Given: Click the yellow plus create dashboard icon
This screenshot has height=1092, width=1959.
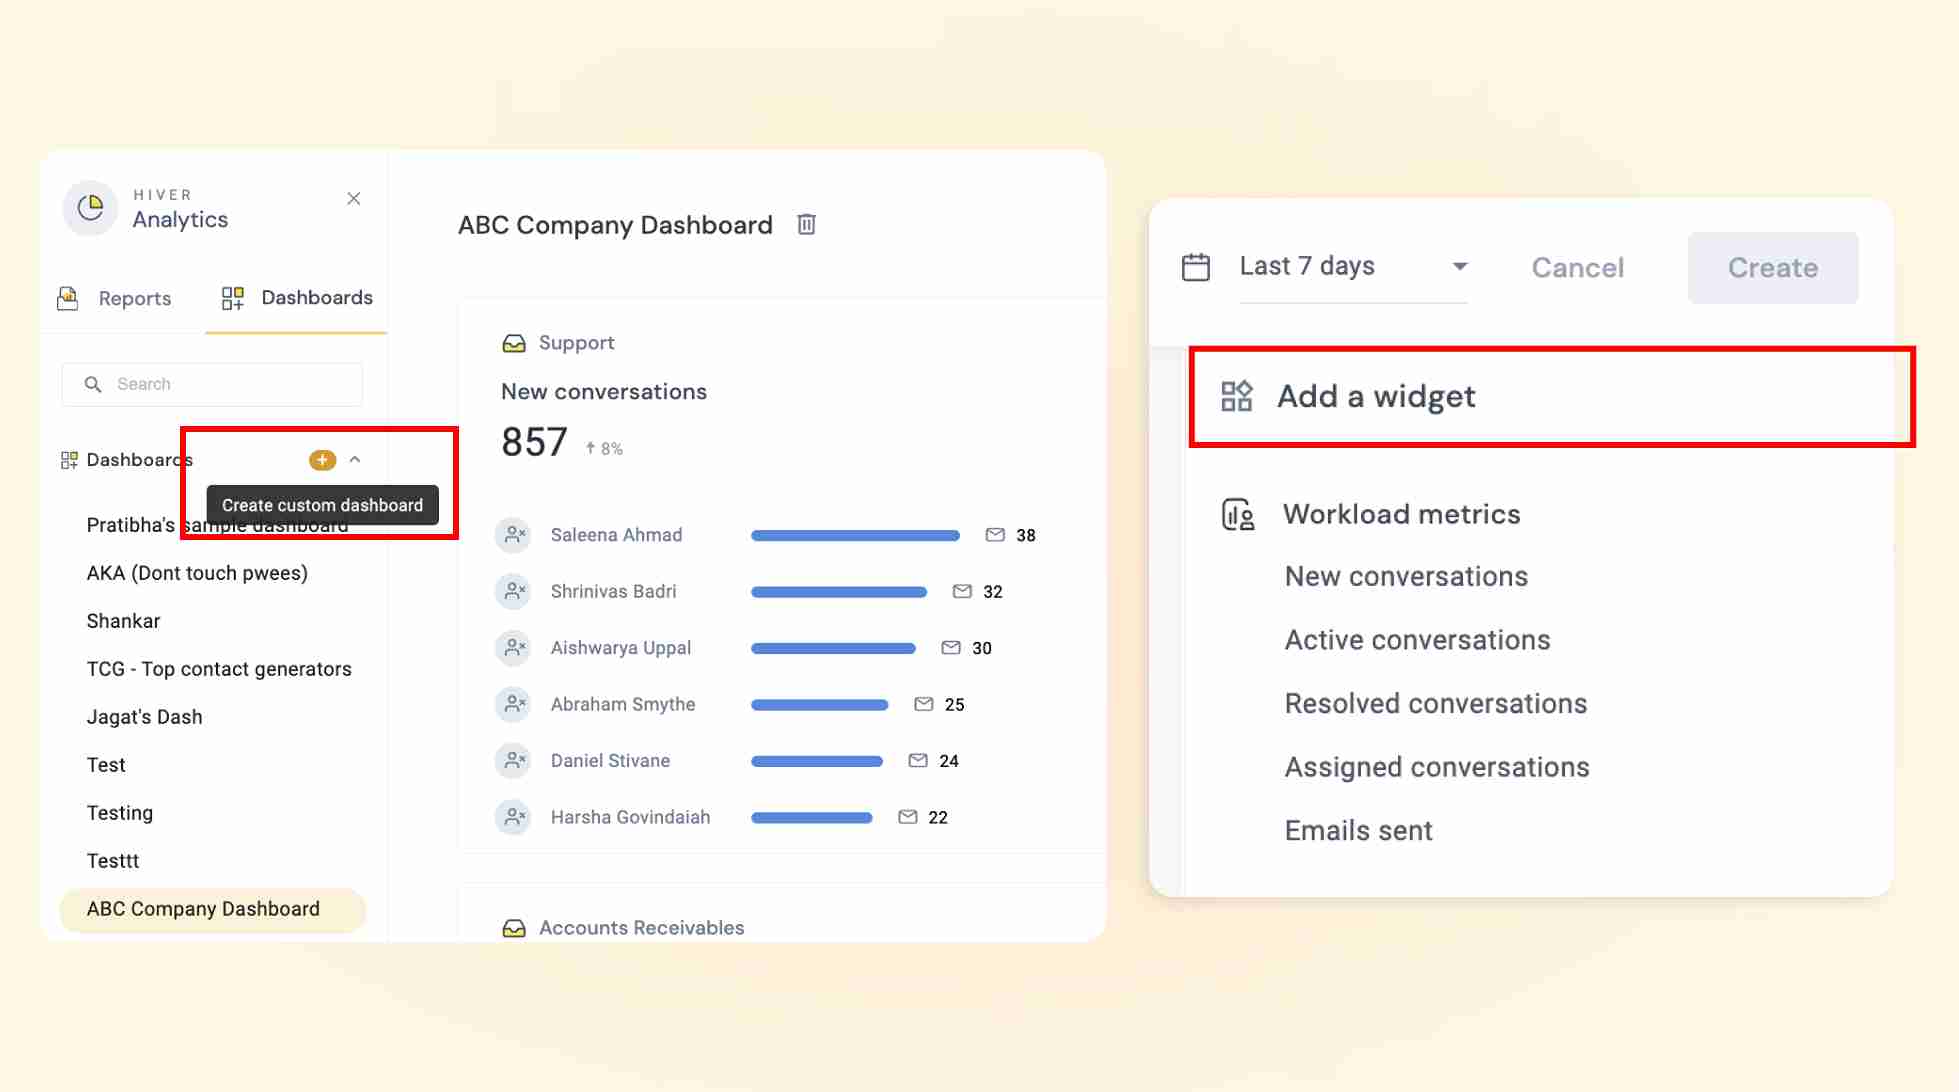Looking at the screenshot, I should [322, 460].
